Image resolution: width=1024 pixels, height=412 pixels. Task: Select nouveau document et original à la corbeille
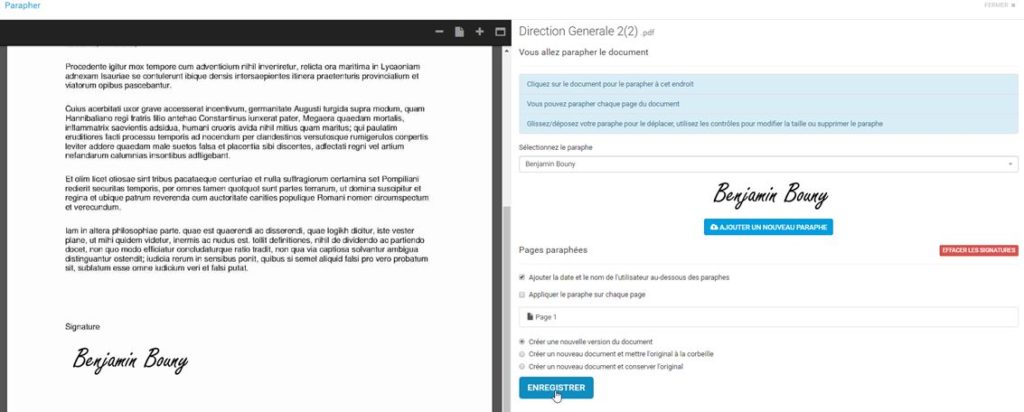[x=522, y=354]
